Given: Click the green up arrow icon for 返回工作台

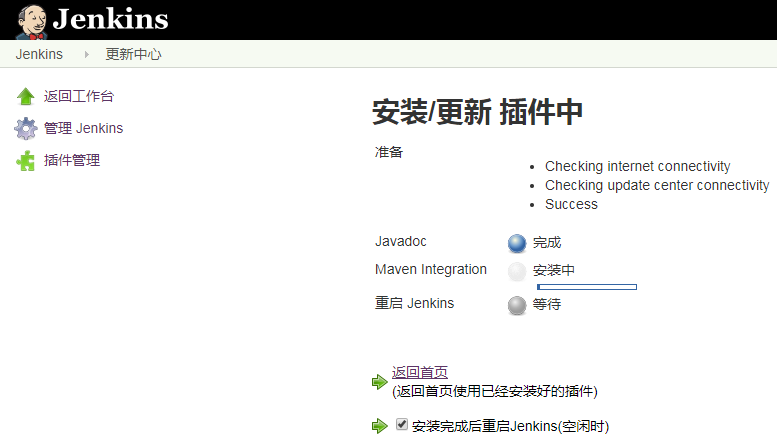Looking at the screenshot, I should coord(25,96).
